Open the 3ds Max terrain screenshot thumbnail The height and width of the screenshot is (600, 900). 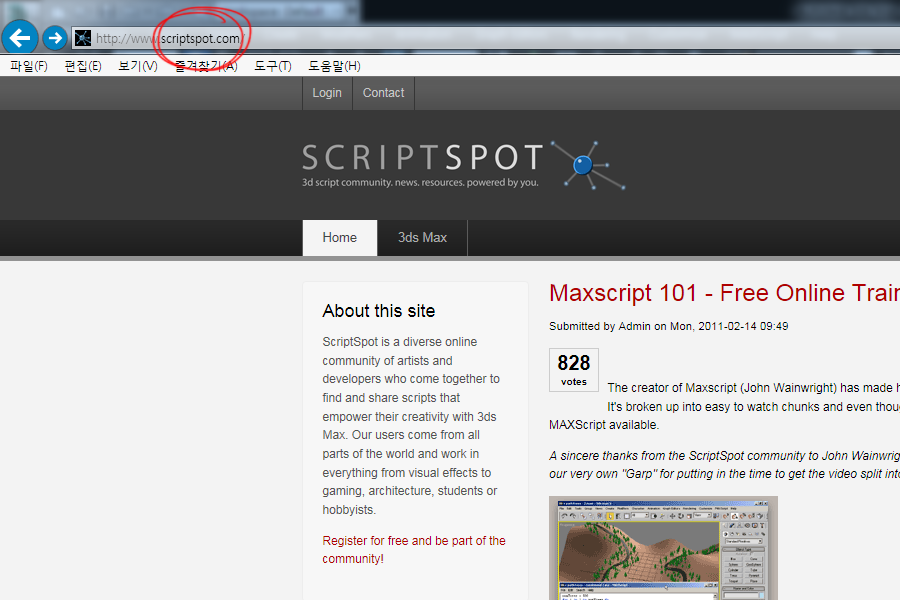coord(664,548)
